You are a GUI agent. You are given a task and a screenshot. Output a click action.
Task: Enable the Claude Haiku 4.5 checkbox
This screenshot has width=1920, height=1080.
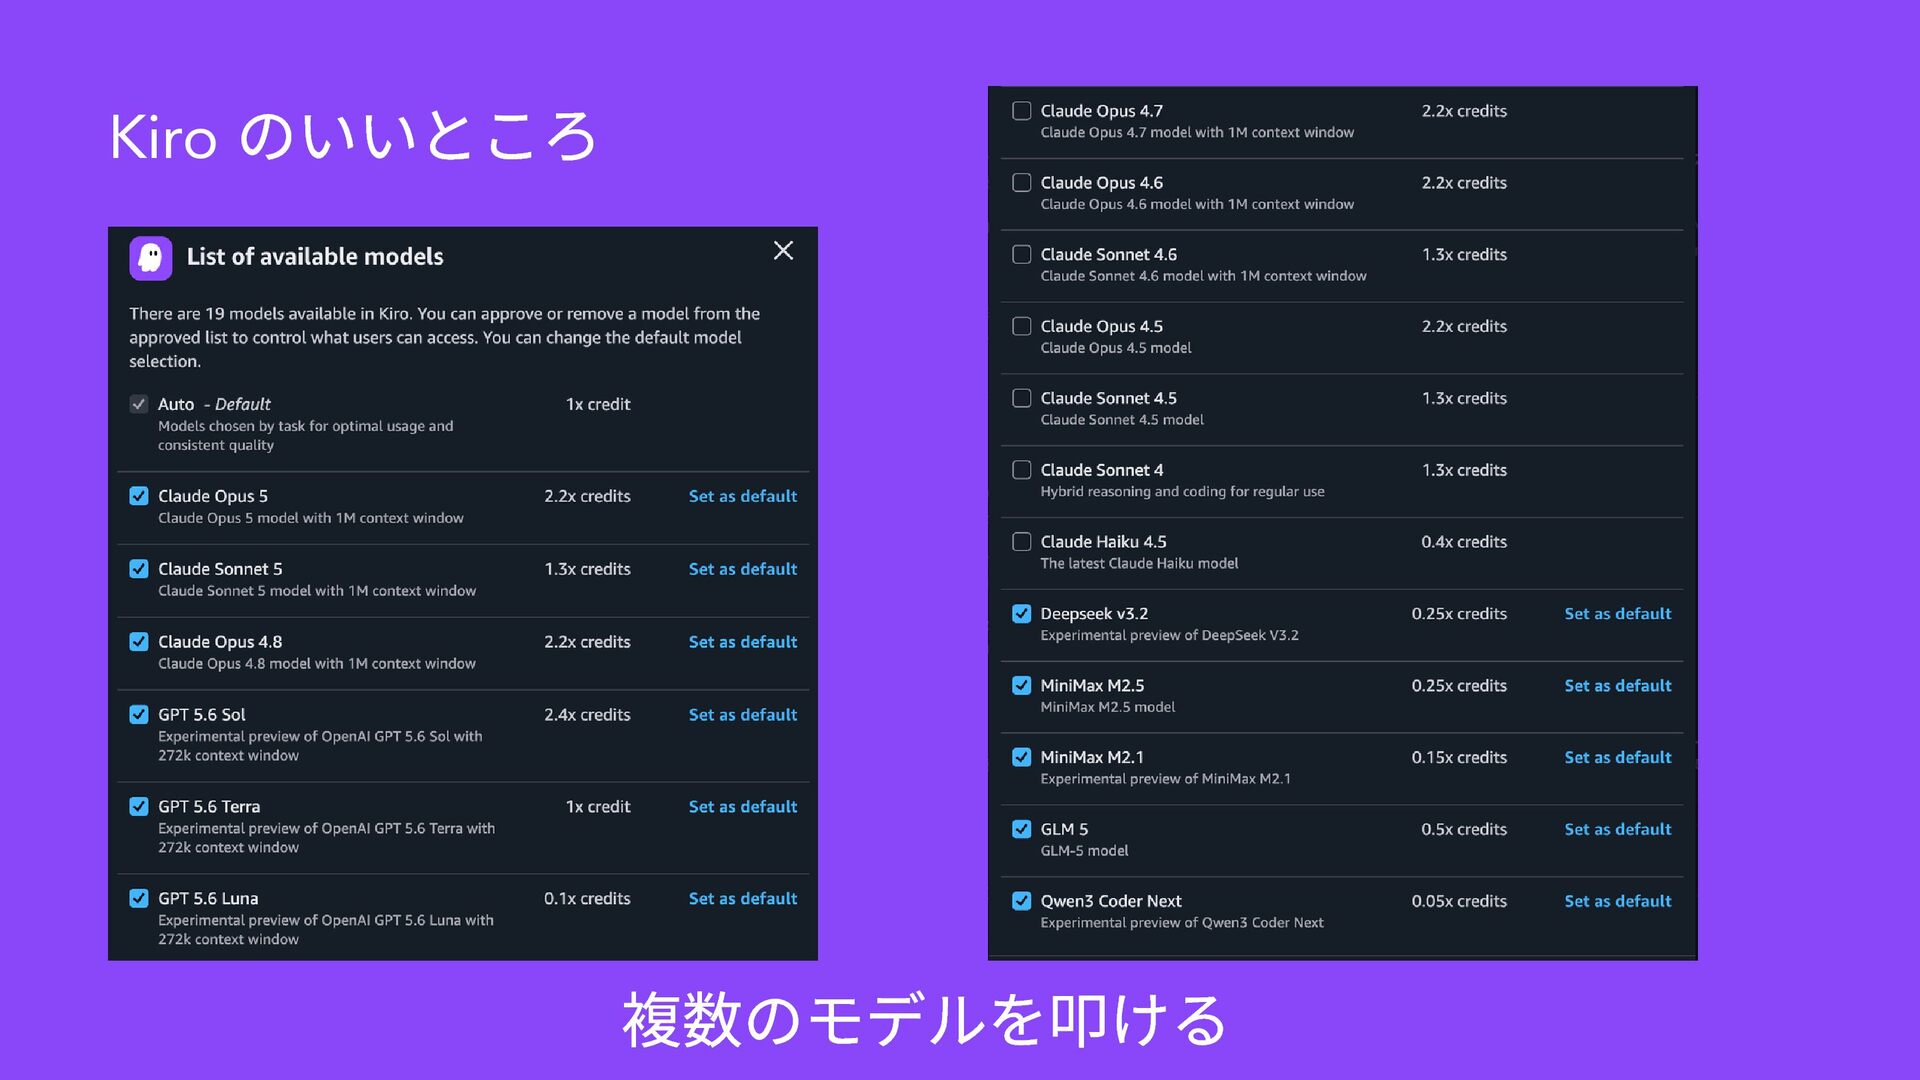tap(1022, 542)
